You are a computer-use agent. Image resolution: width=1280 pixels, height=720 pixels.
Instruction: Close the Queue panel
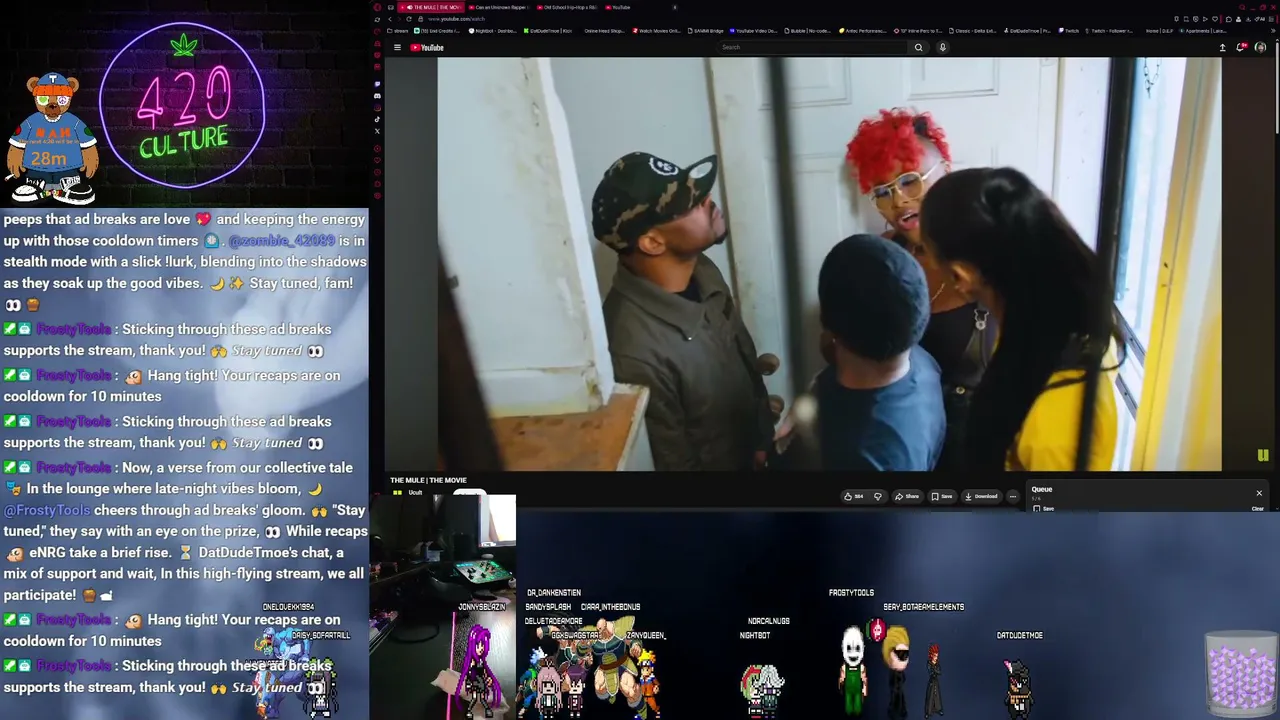1259,493
